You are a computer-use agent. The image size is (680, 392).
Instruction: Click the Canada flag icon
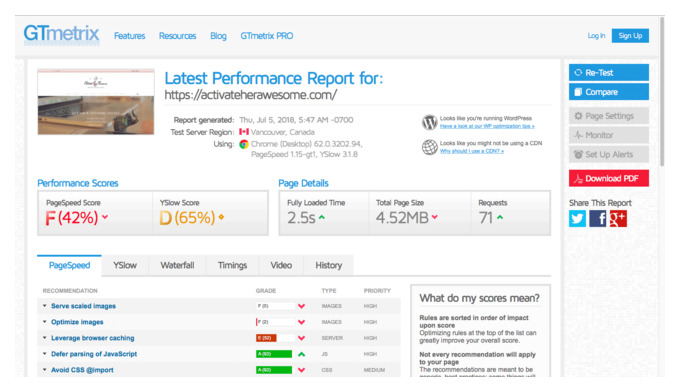coord(244,132)
